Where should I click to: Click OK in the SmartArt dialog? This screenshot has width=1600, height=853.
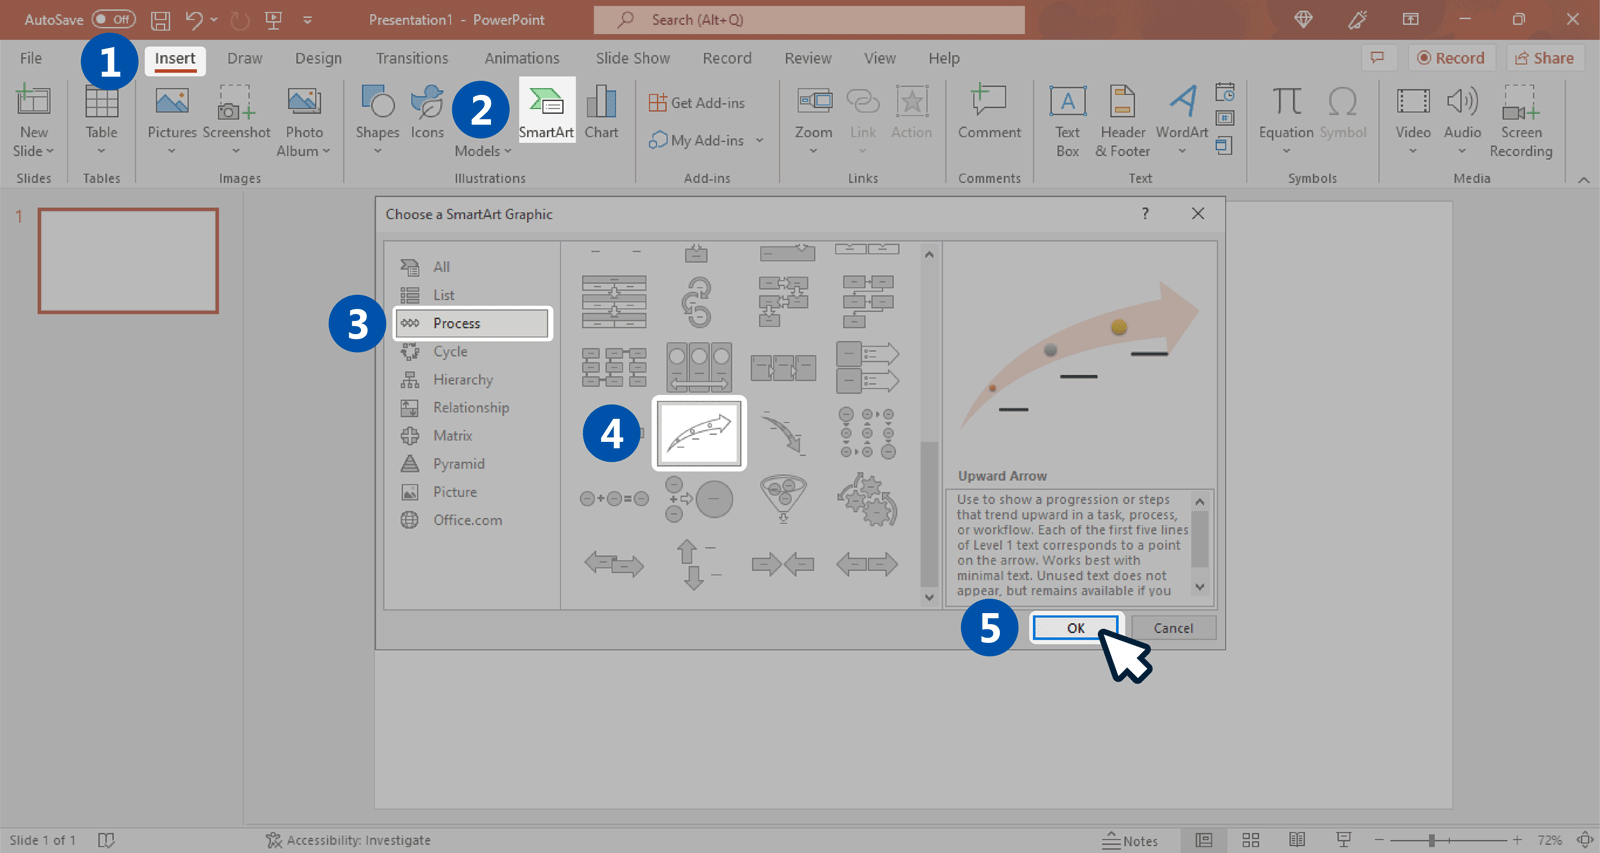[x=1075, y=628]
